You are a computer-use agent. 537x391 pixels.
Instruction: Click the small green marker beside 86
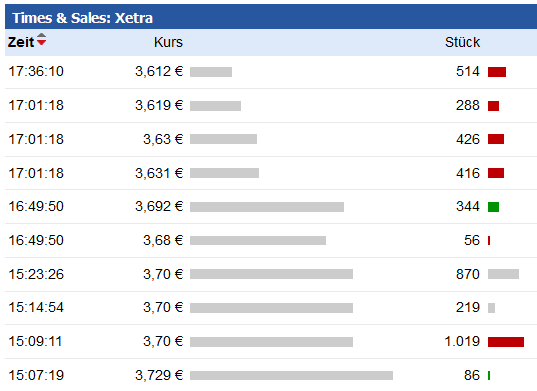[x=489, y=375]
